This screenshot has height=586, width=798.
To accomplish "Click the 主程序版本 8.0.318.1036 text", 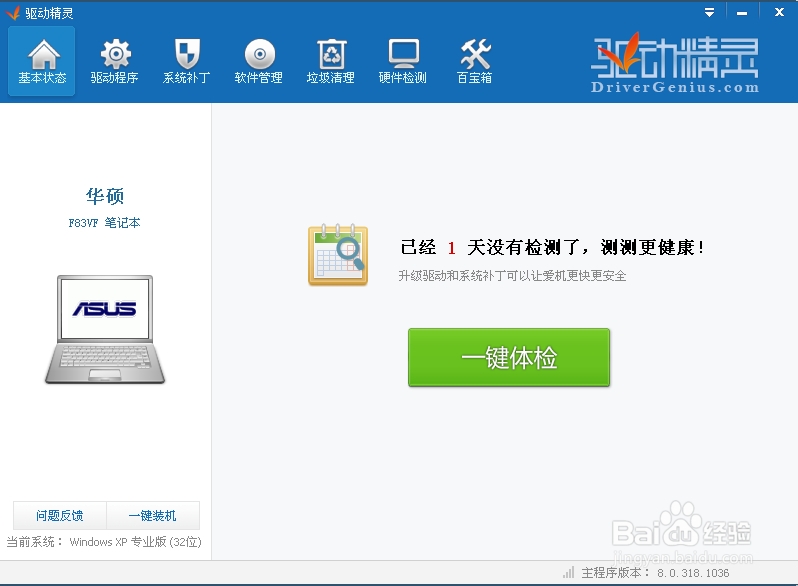I will 656,573.
